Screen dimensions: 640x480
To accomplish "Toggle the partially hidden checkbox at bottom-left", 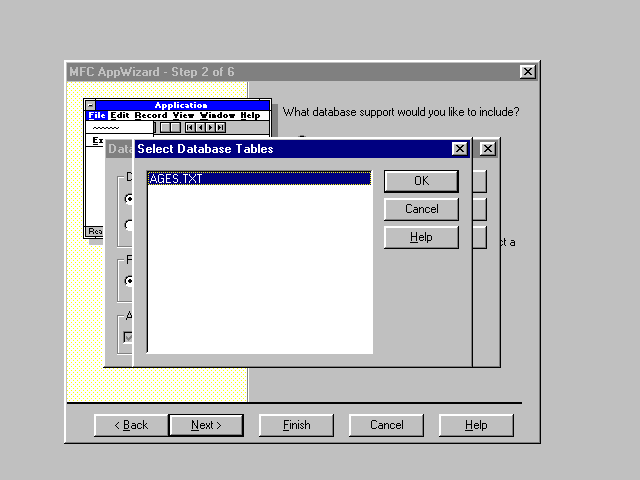I will pos(127,337).
